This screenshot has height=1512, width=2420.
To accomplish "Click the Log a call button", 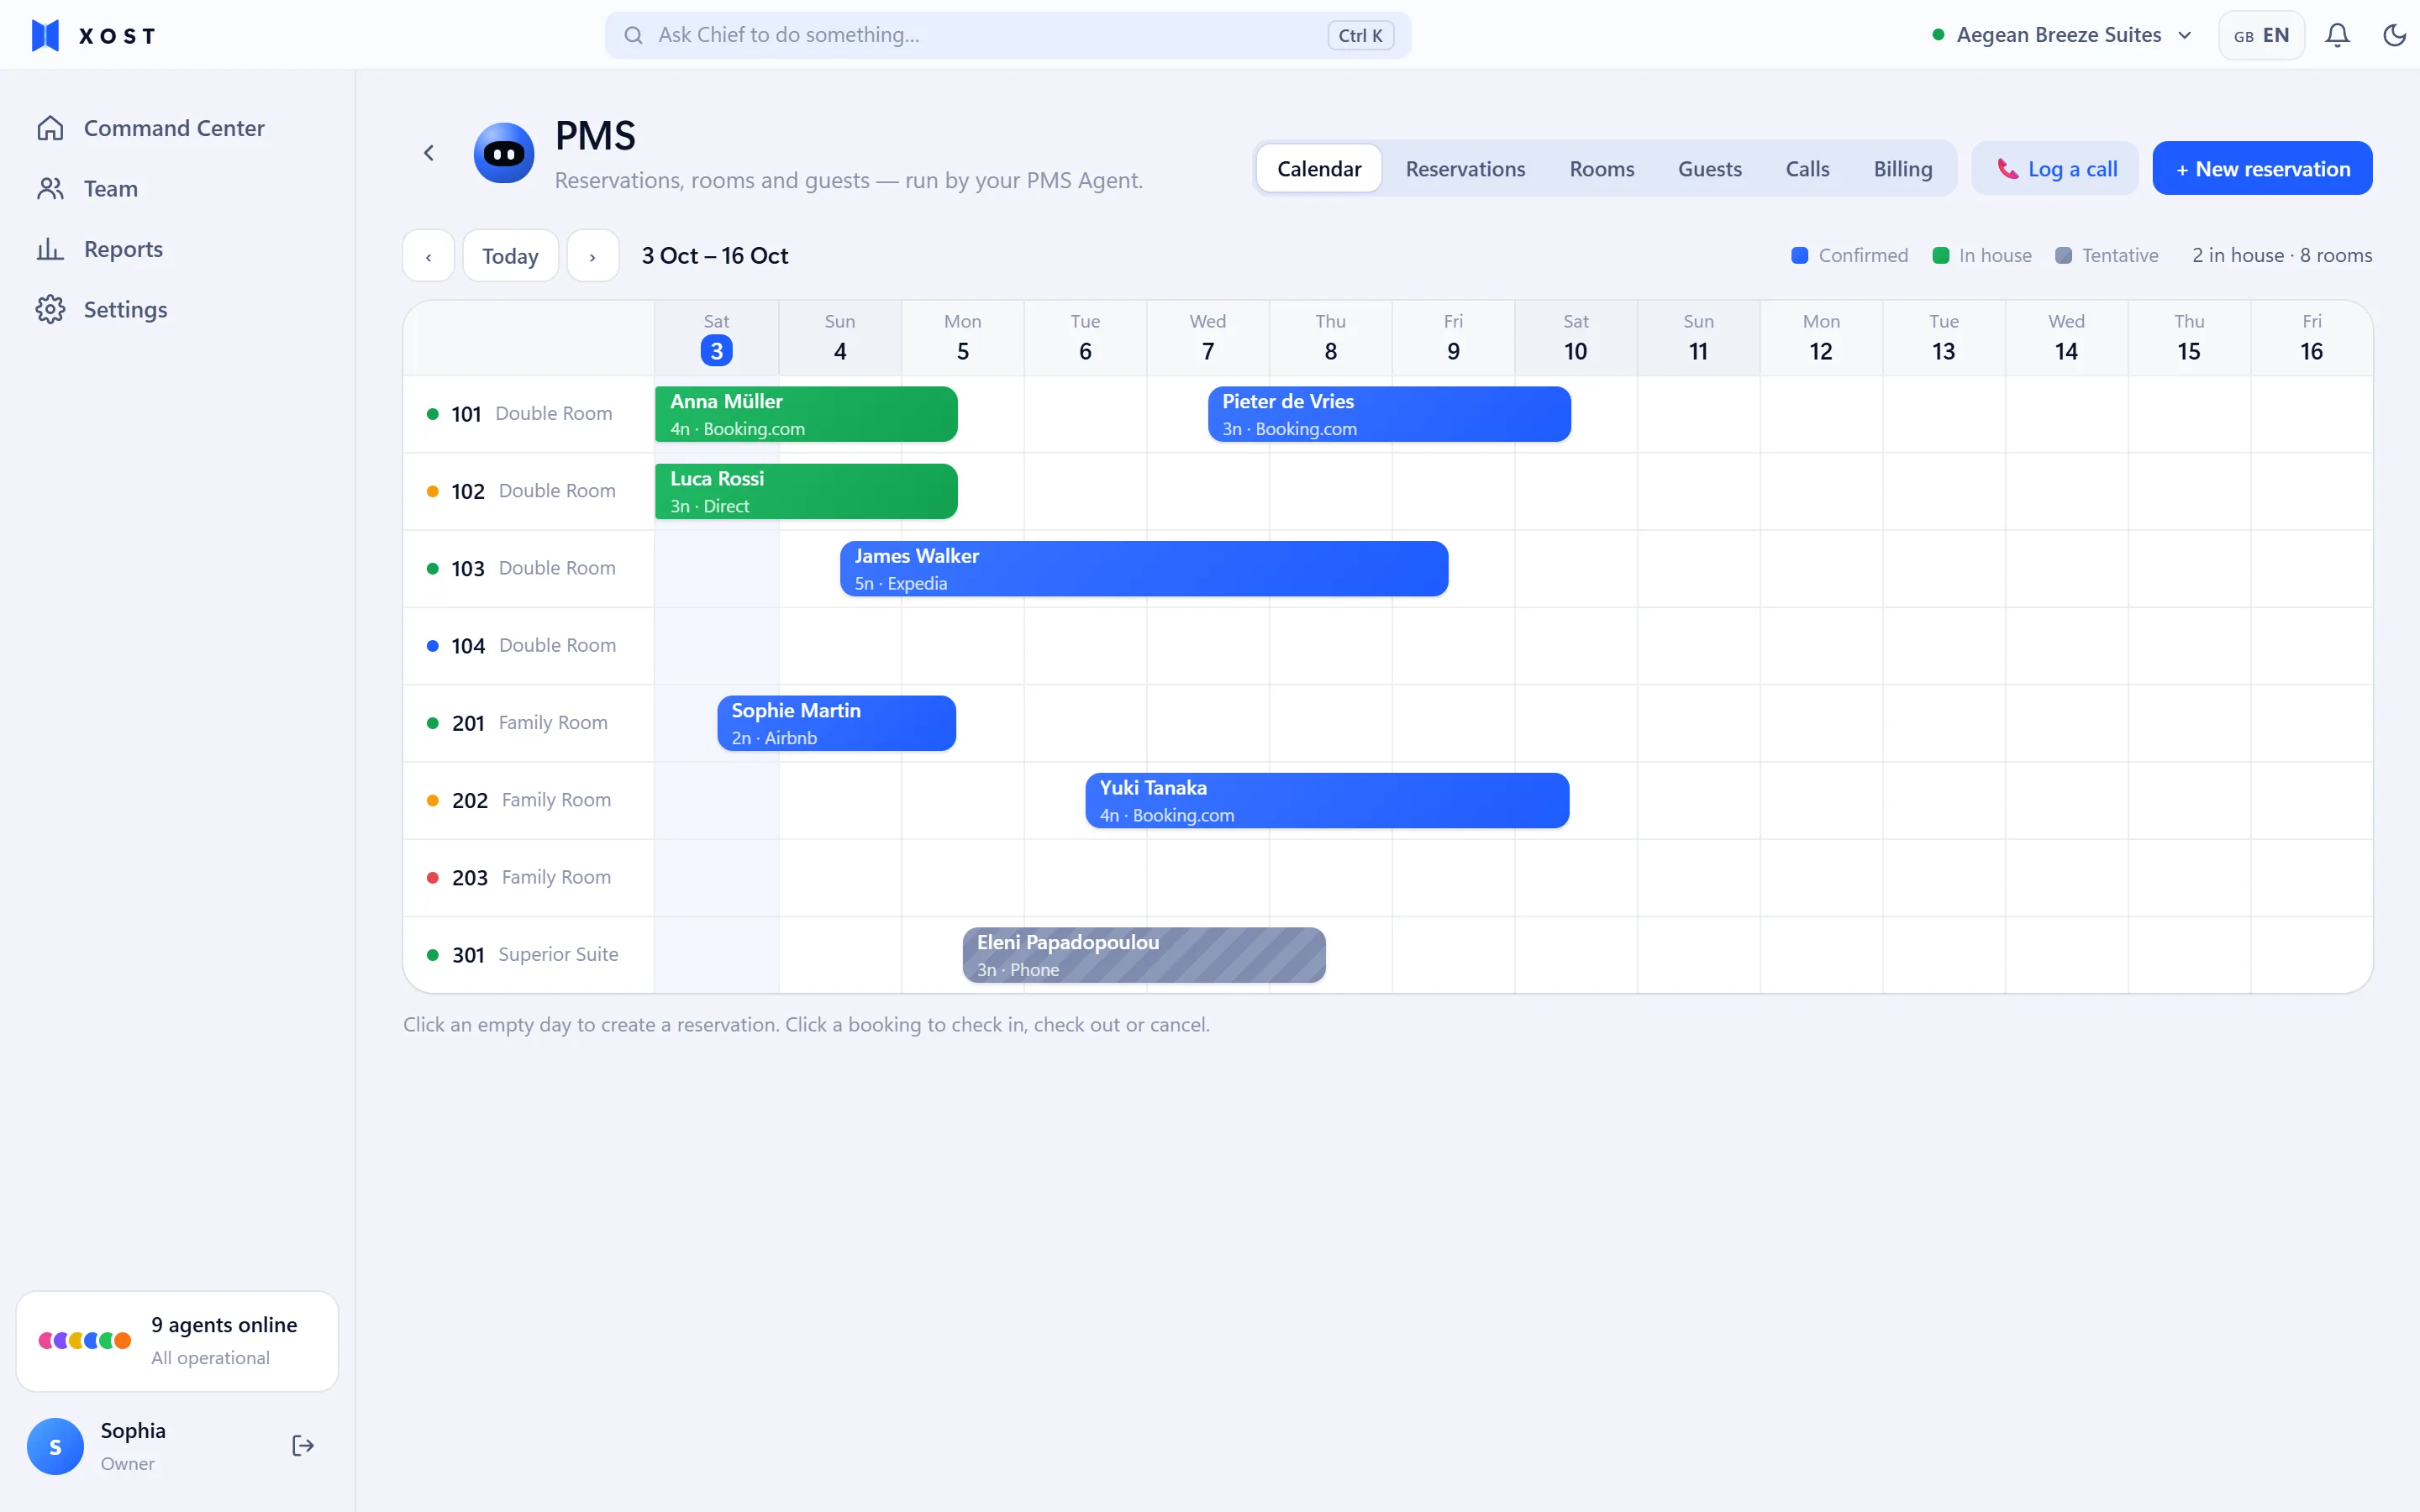I will (2055, 168).
